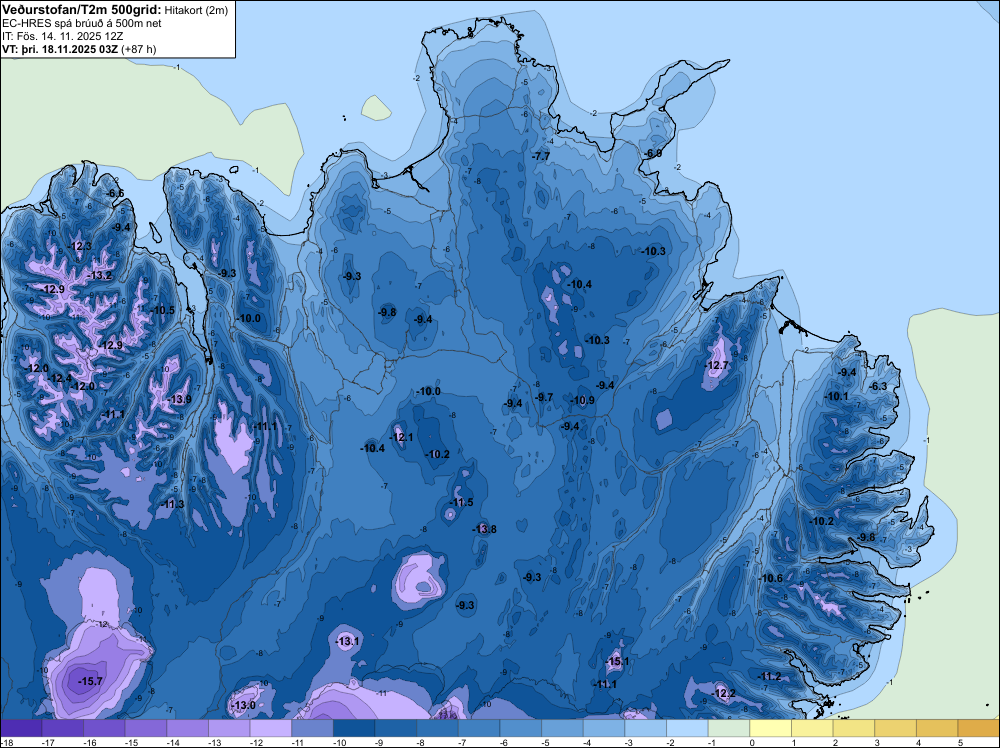Click the -12.4 temperature label

60,379
